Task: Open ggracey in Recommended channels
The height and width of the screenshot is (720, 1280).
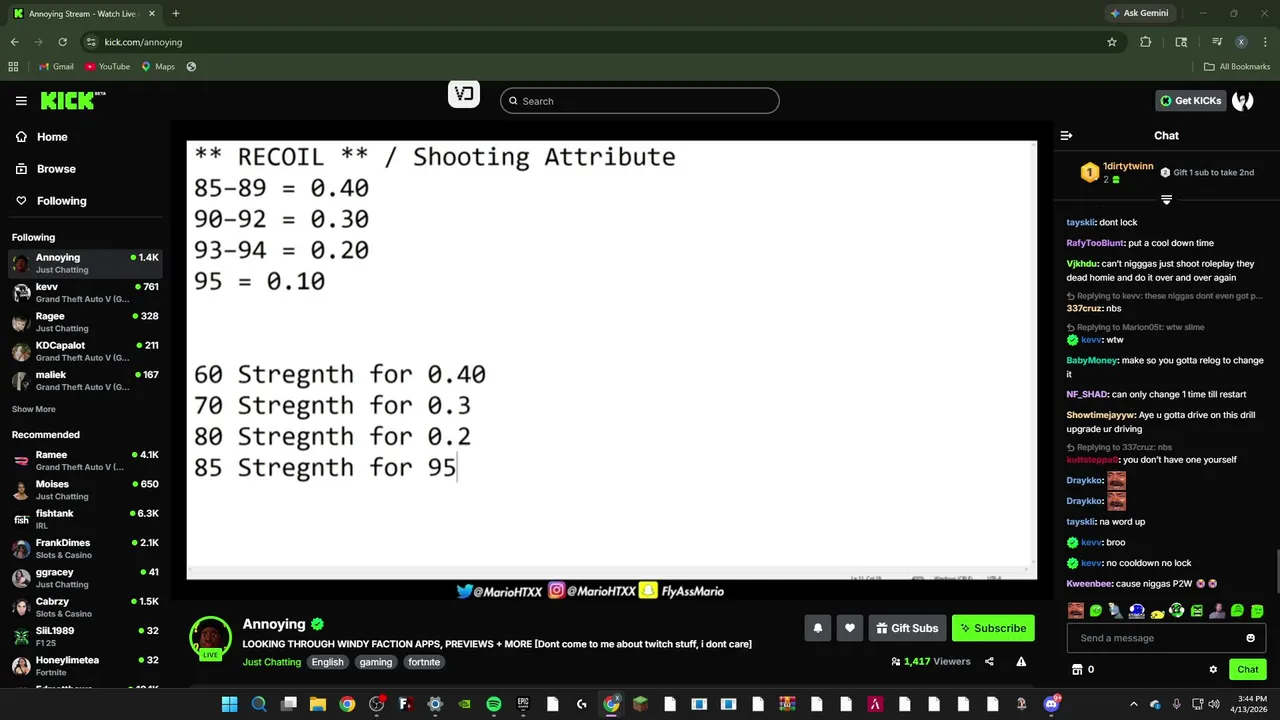Action: pos(85,578)
